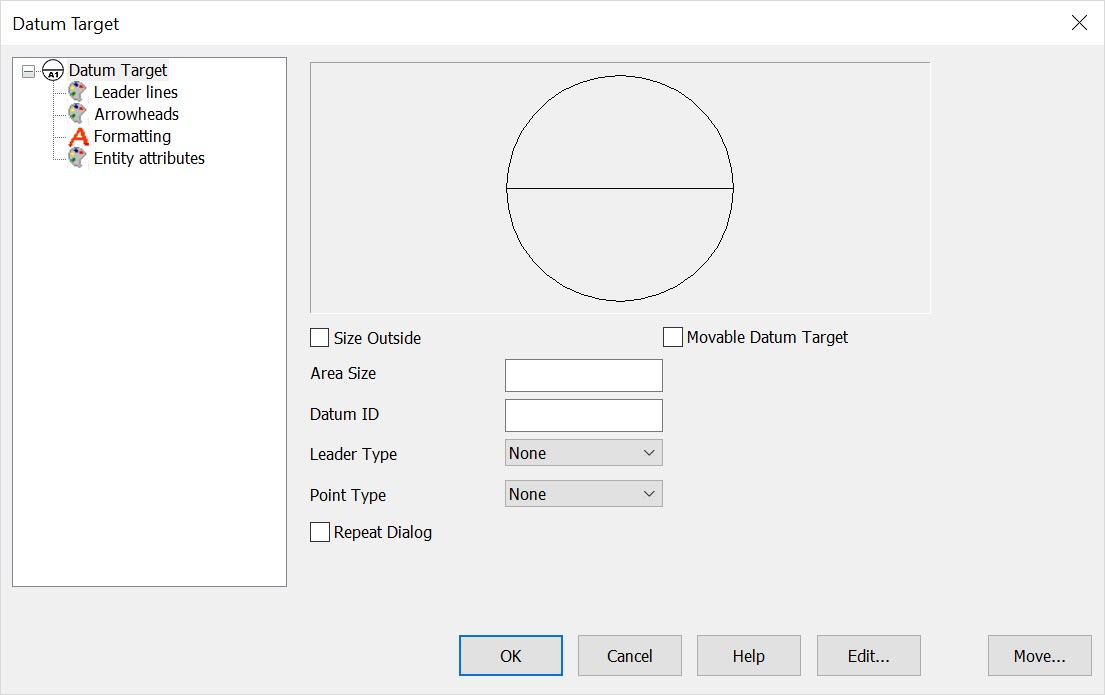Click the Arrowheads icon in the sidebar
Image resolution: width=1105 pixels, height=695 pixels.
(77, 113)
